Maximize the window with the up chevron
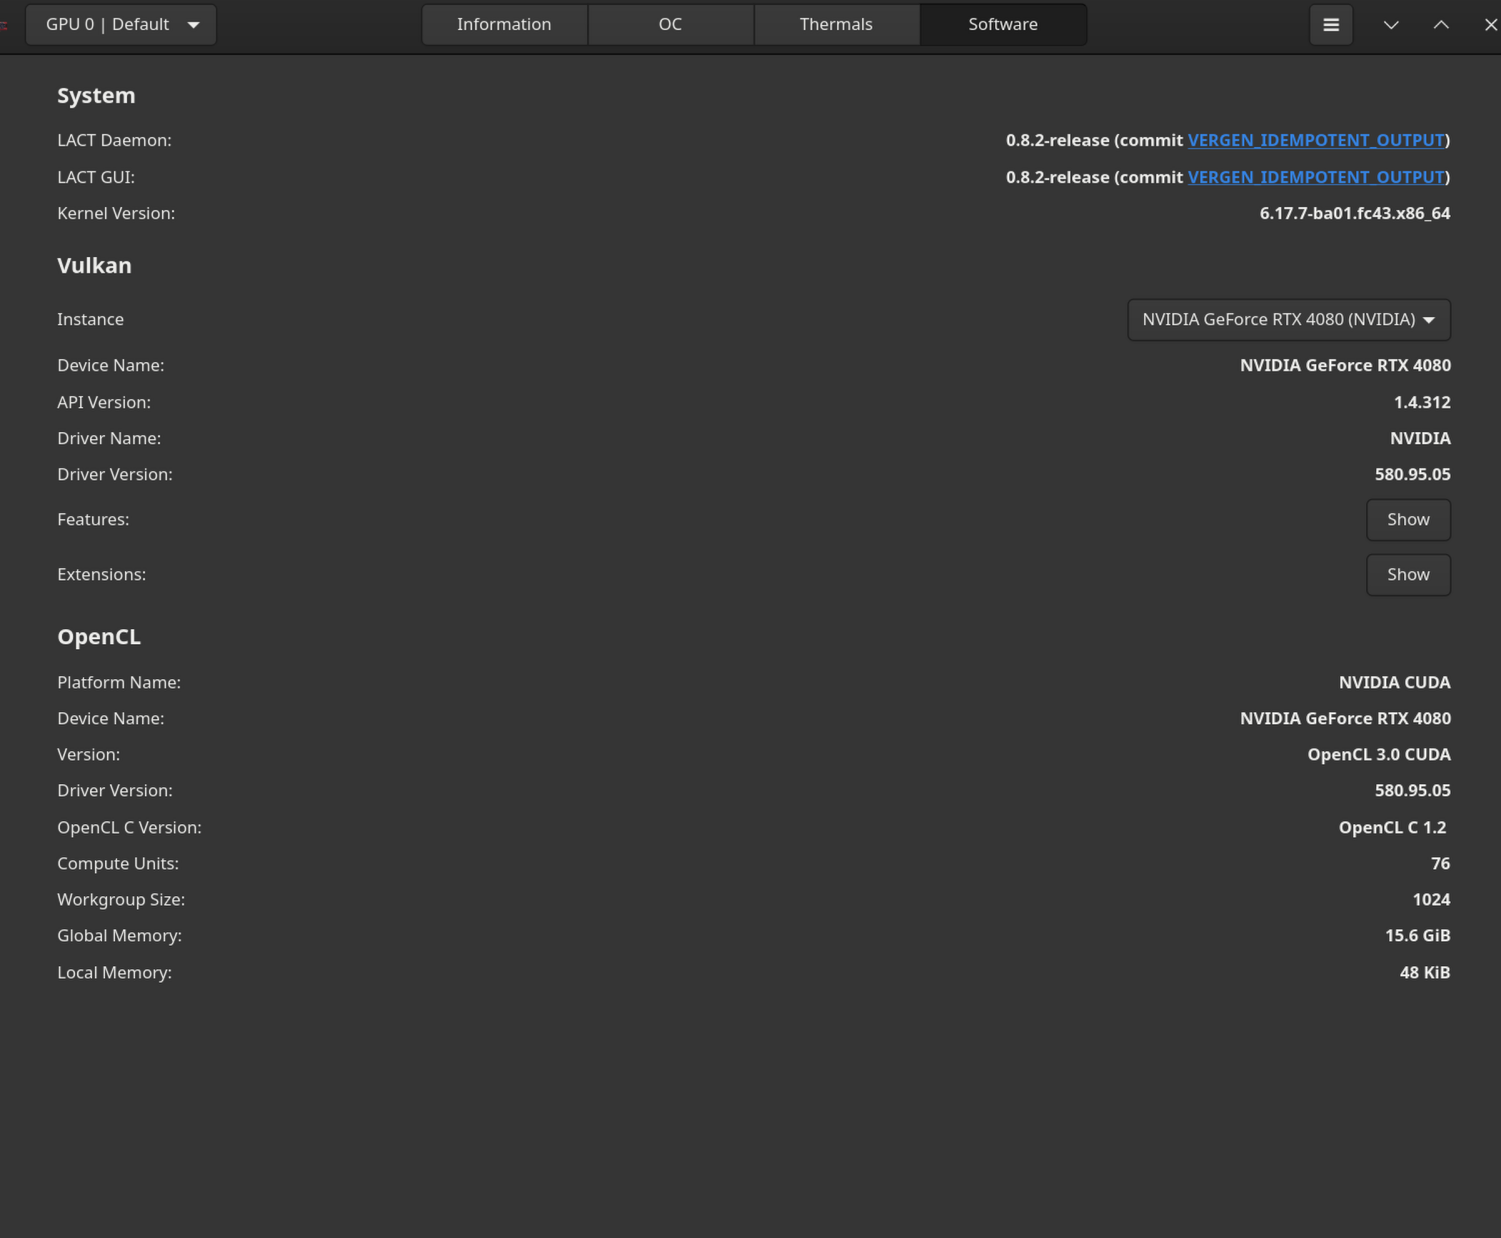The image size is (1501, 1238). (1441, 25)
